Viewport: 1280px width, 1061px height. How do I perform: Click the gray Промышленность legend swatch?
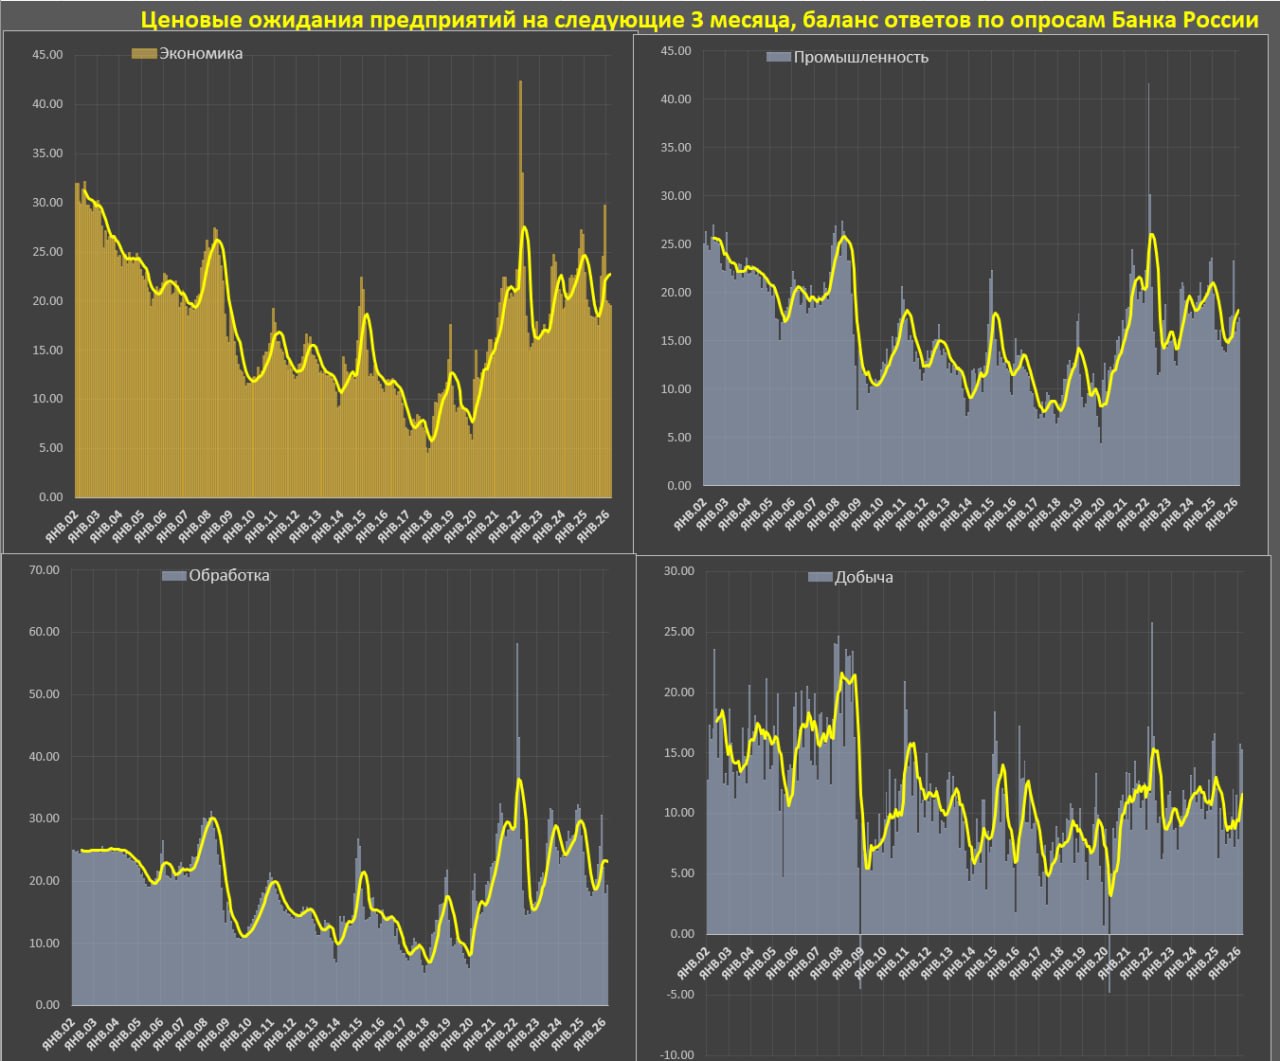[x=778, y=58]
